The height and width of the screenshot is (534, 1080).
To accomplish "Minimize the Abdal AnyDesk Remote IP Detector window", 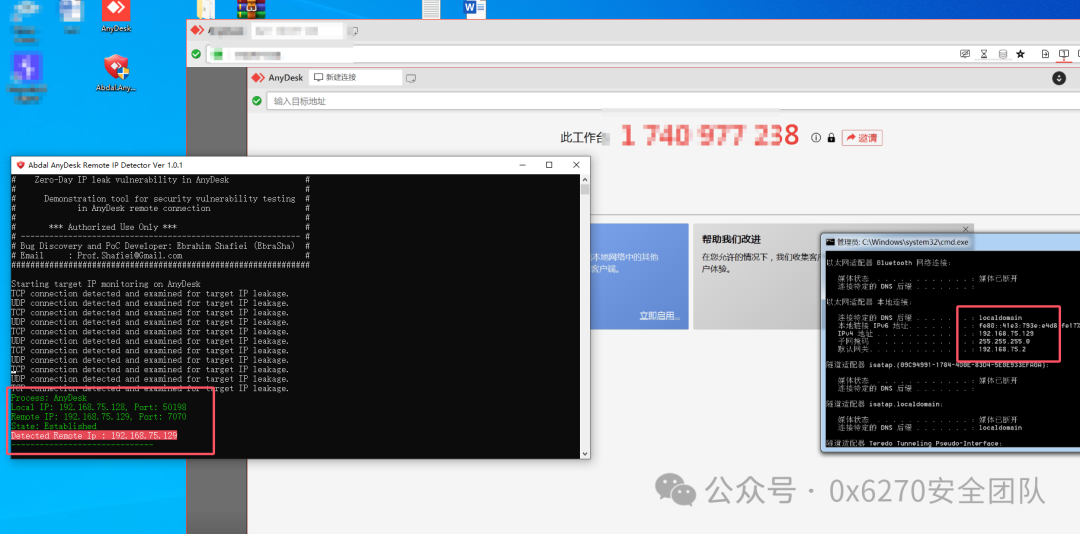I will (522, 165).
